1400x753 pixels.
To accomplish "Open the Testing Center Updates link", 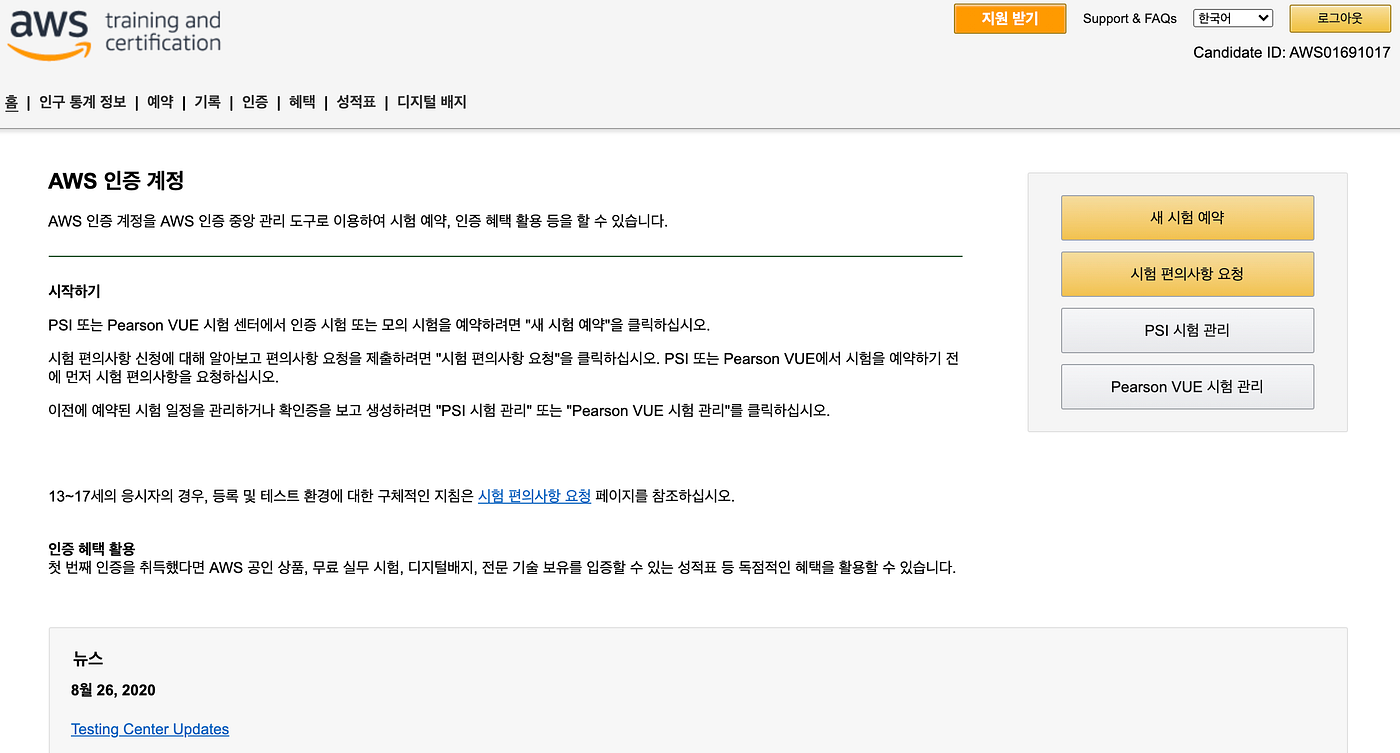I will tap(150, 729).
